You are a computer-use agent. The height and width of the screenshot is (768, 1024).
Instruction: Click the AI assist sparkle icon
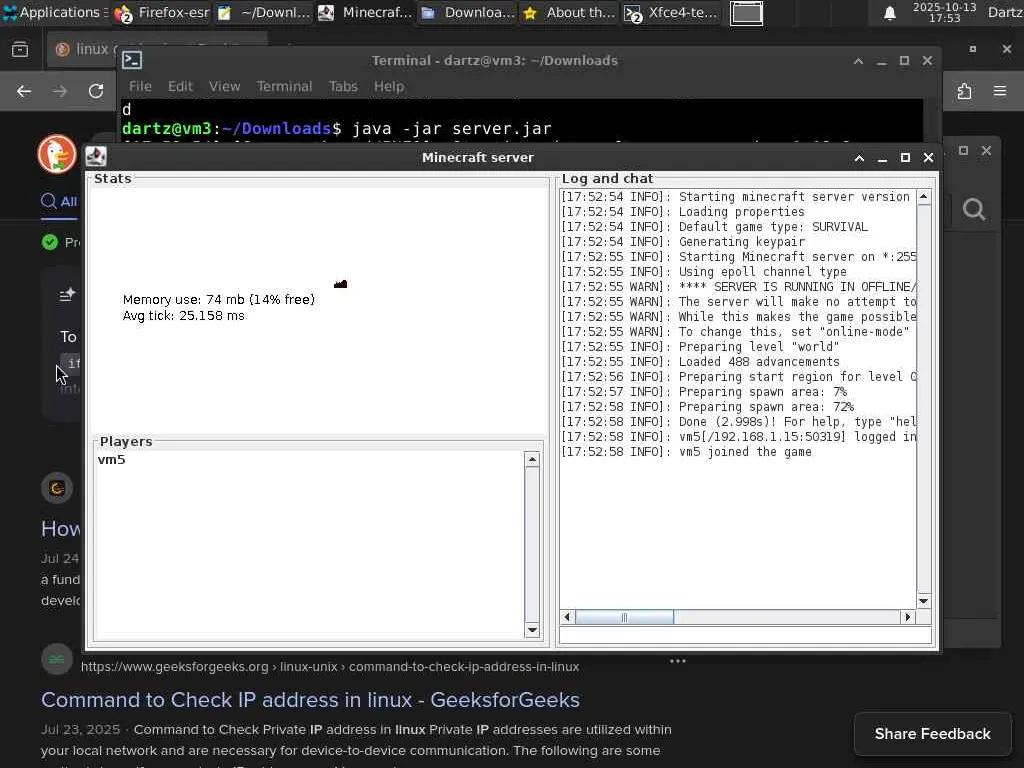(67, 295)
